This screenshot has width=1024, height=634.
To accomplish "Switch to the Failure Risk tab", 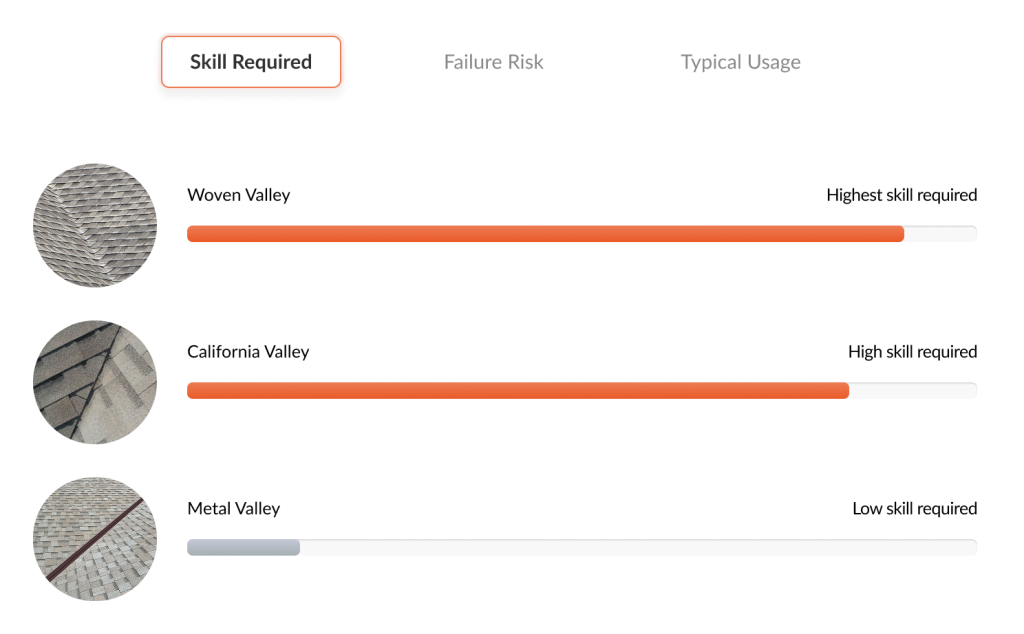I will pyautogui.click(x=493, y=62).
